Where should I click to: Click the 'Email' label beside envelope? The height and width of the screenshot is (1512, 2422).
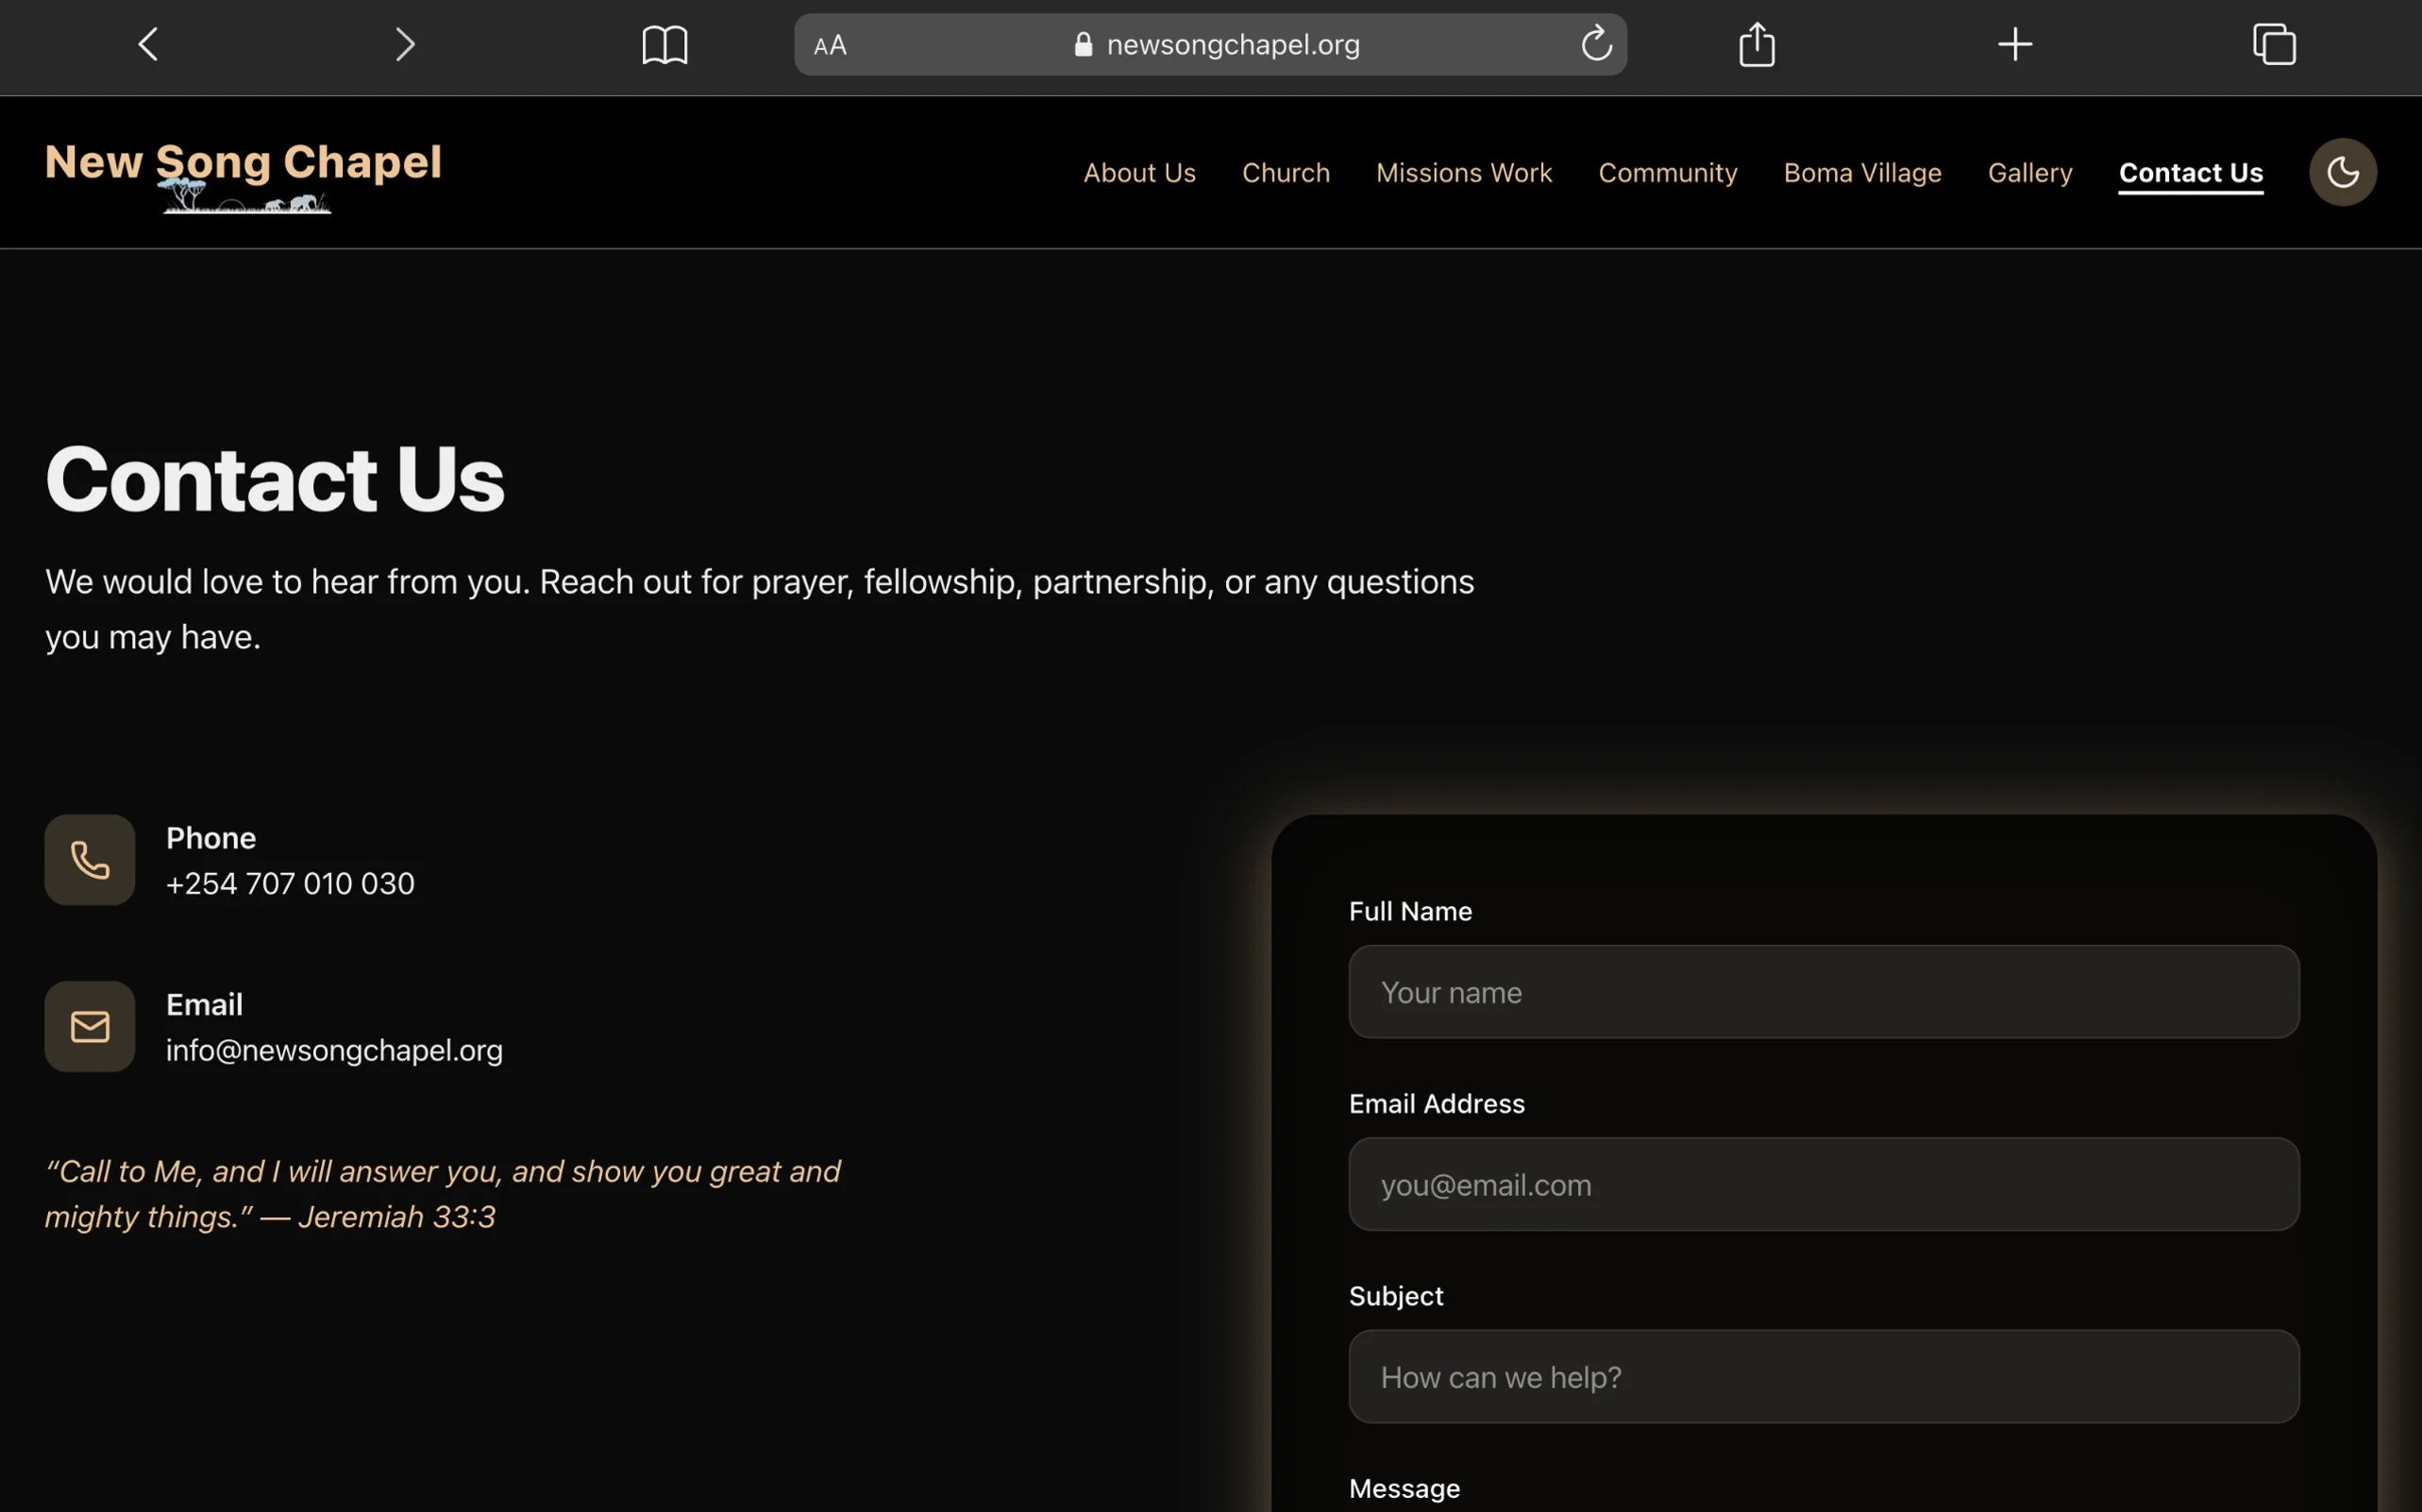[204, 1004]
